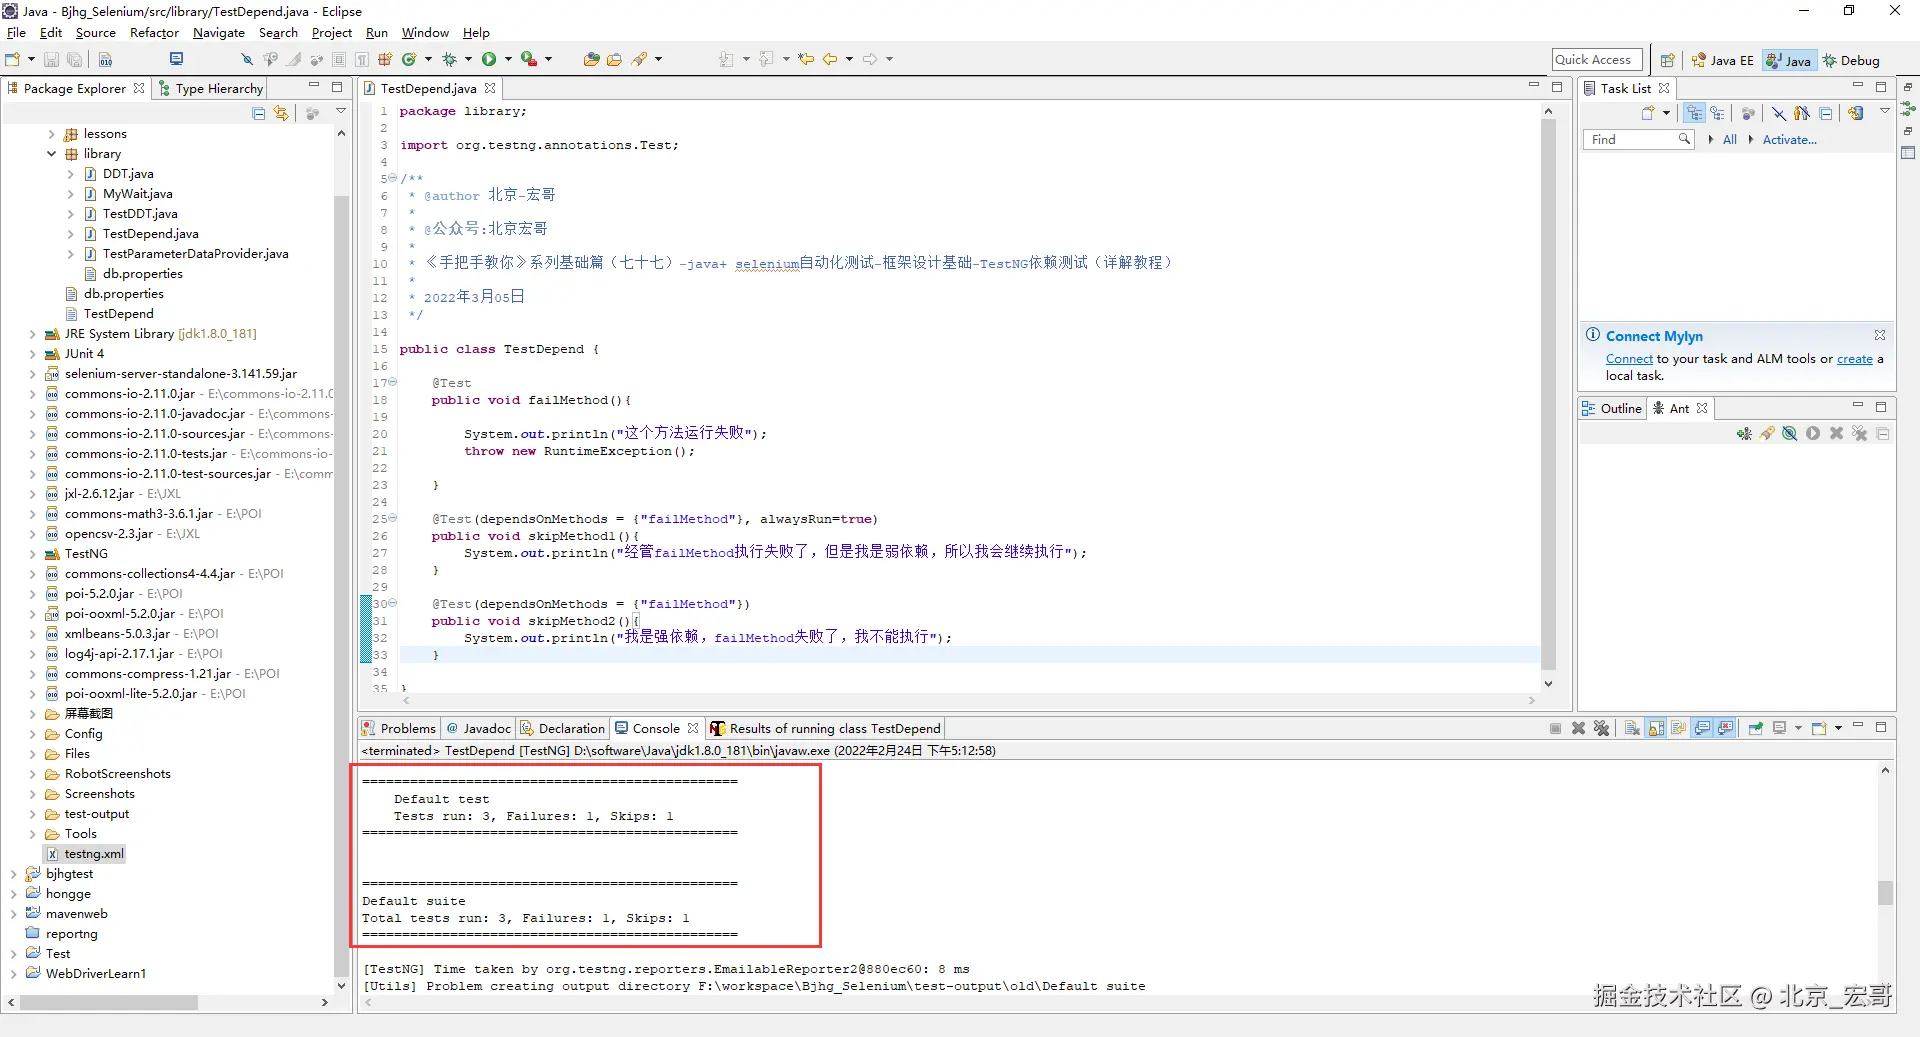This screenshot has width=1920, height=1037.
Task: Click the New Java Package icon
Action: coord(385,59)
